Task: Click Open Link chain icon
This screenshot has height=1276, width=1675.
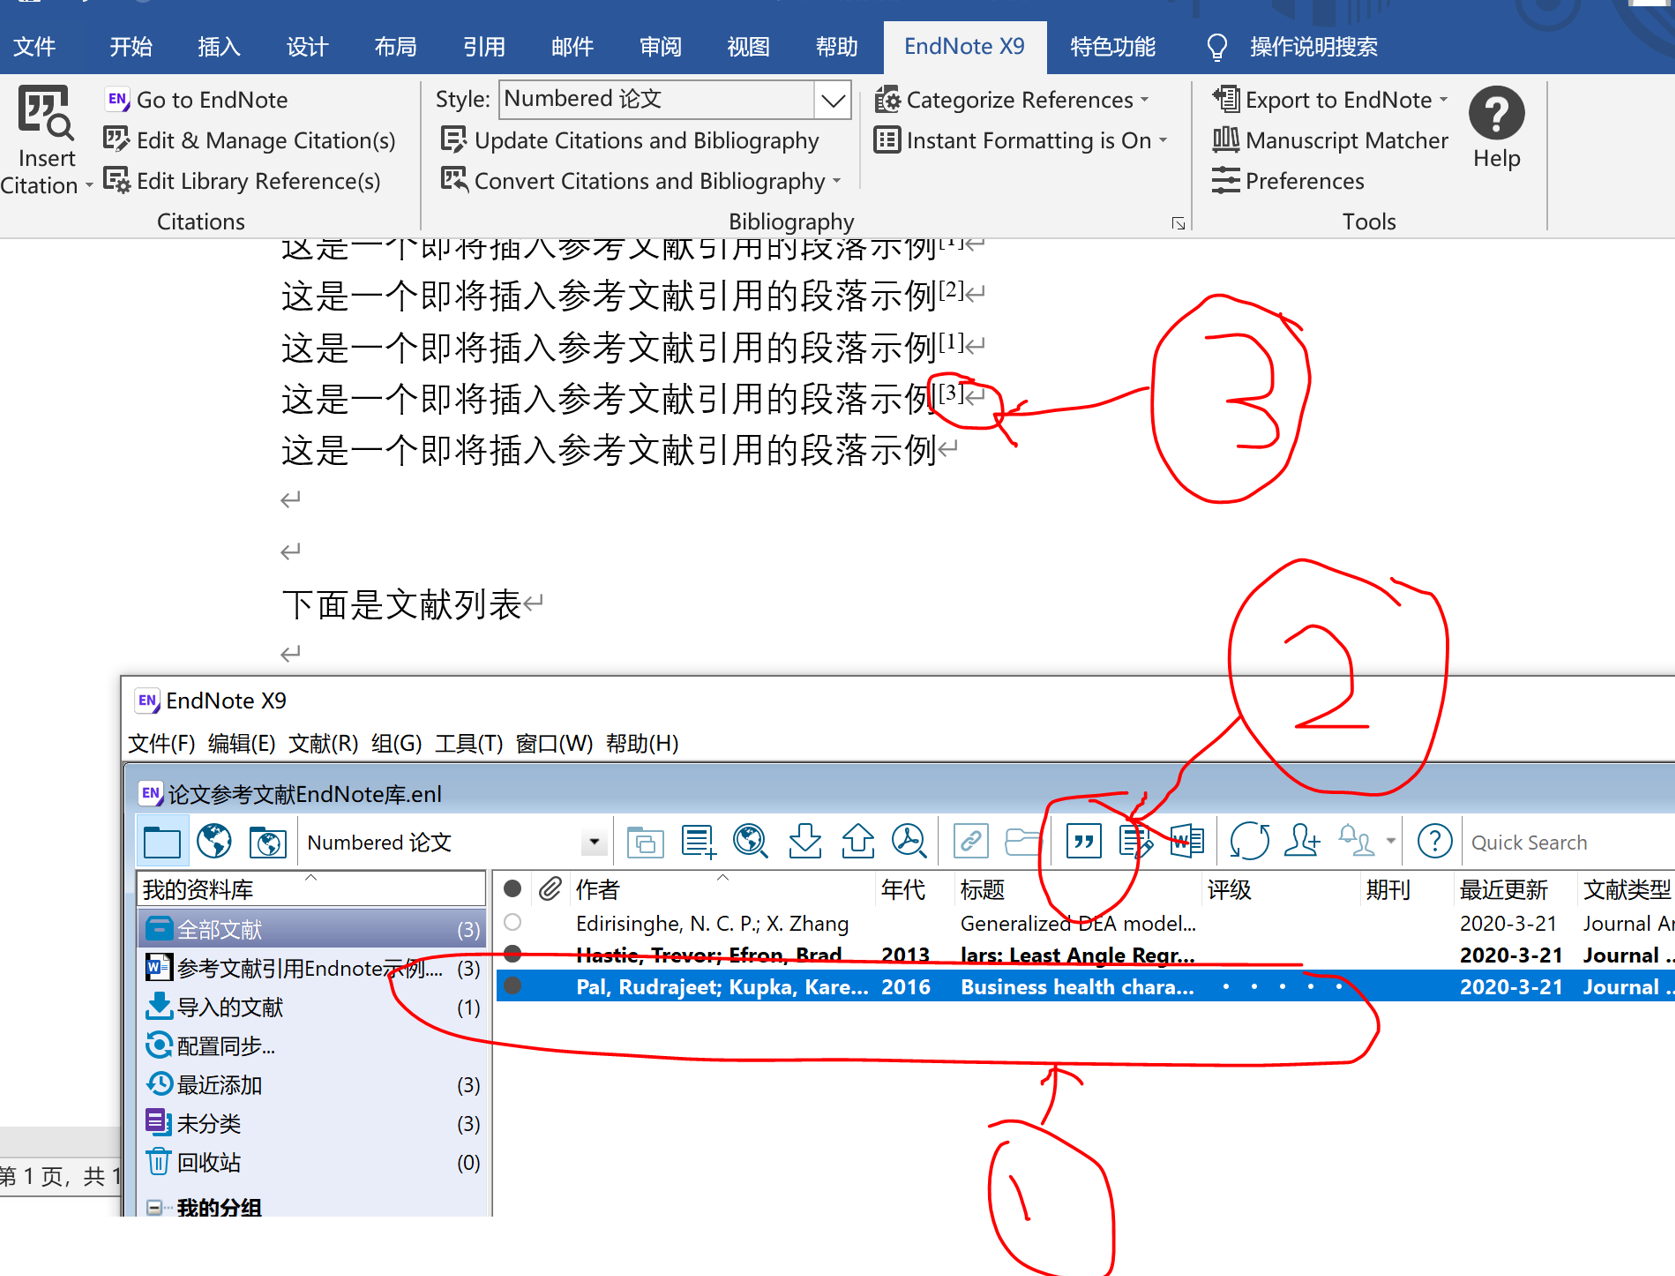Action: click(x=970, y=842)
